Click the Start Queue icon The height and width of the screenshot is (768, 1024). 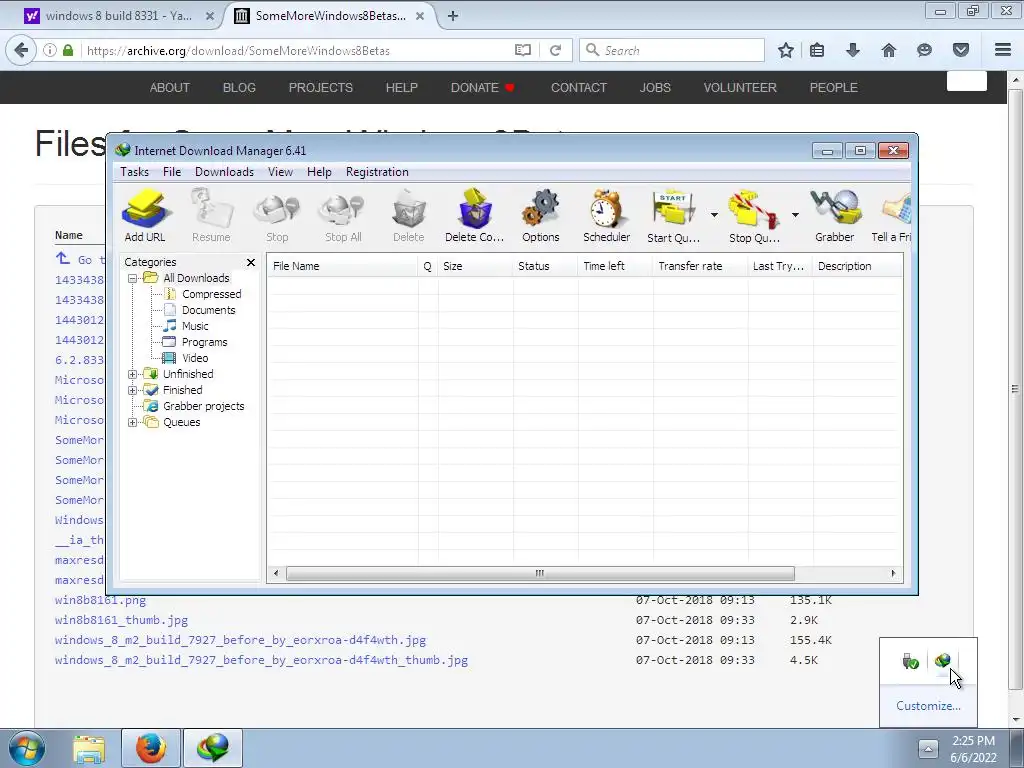point(673,216)
